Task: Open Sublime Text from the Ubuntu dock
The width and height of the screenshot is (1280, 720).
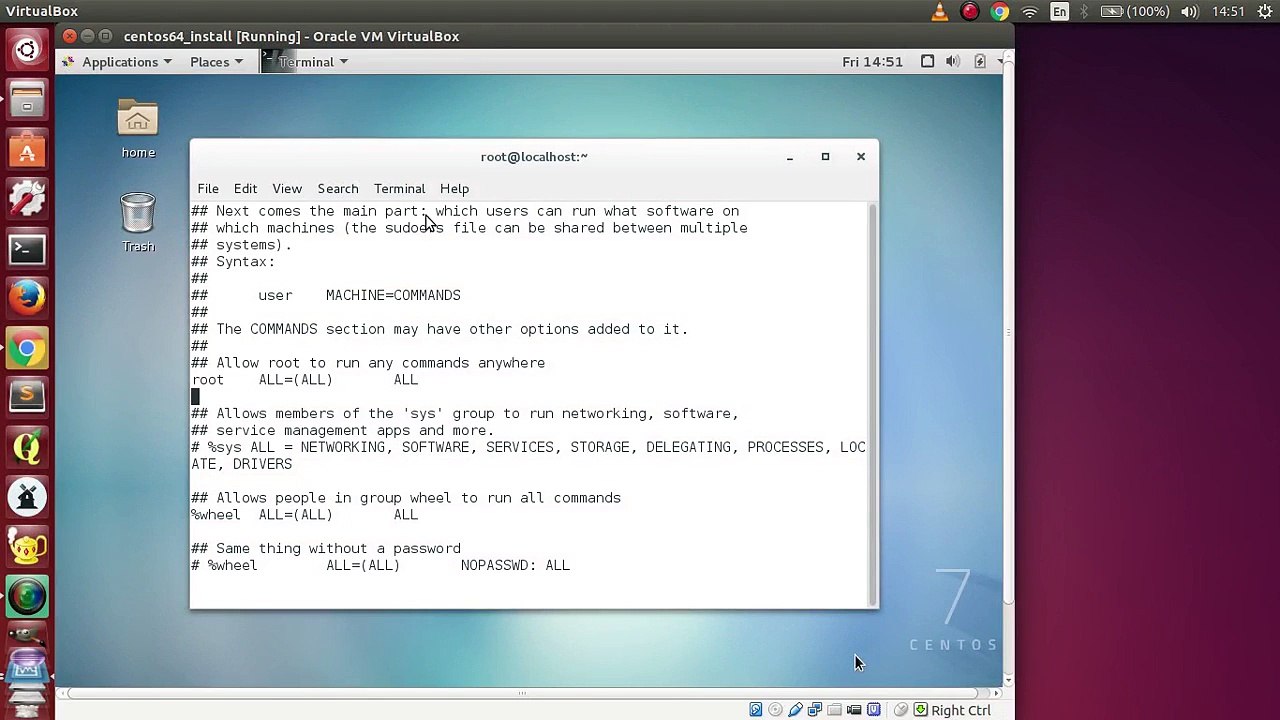Action: [27, 398]
